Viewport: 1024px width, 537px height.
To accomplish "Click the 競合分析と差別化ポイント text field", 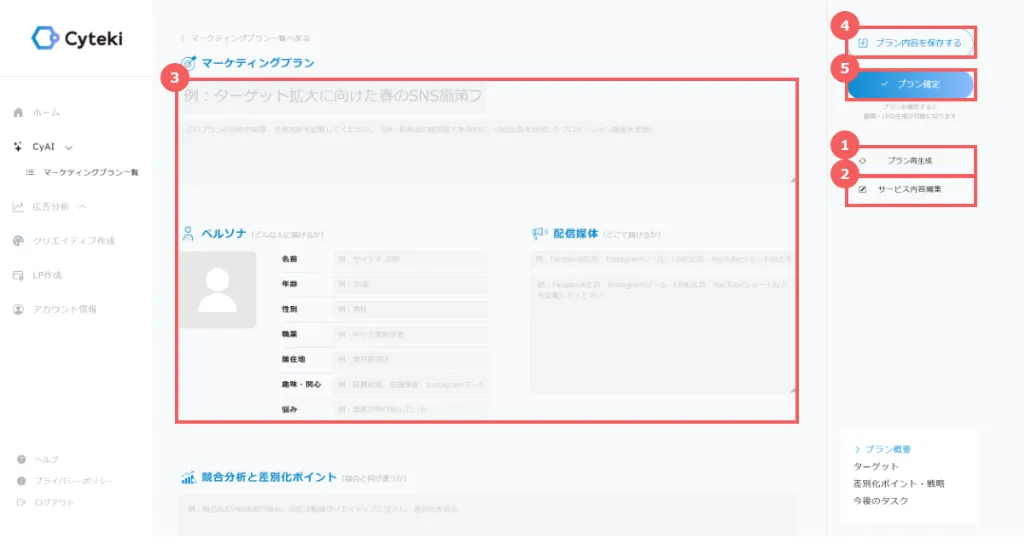I will 487,514.
